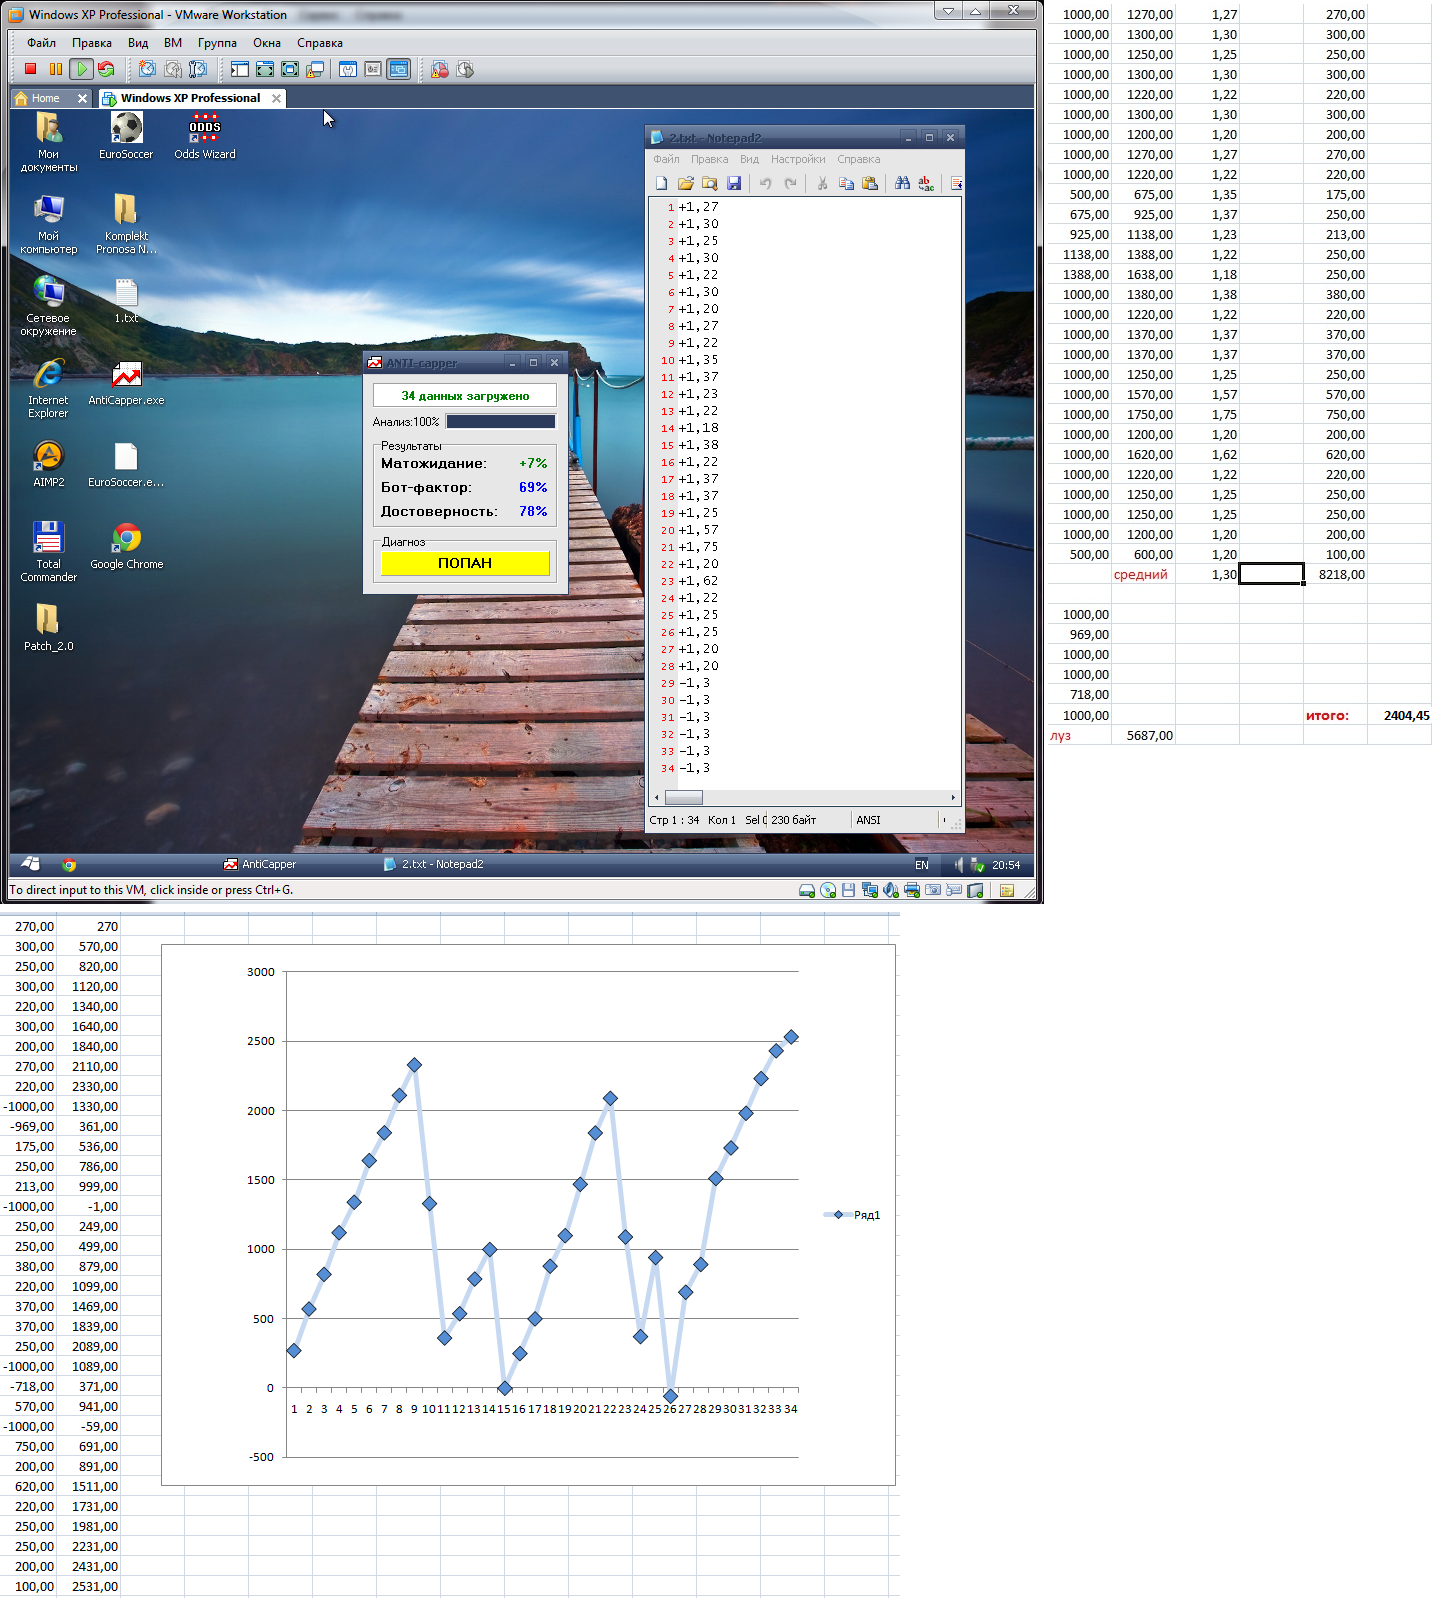Toggle the EN language indicator in taskbar
This screenshot has height=1599, width=1432.
pos(921,865)
